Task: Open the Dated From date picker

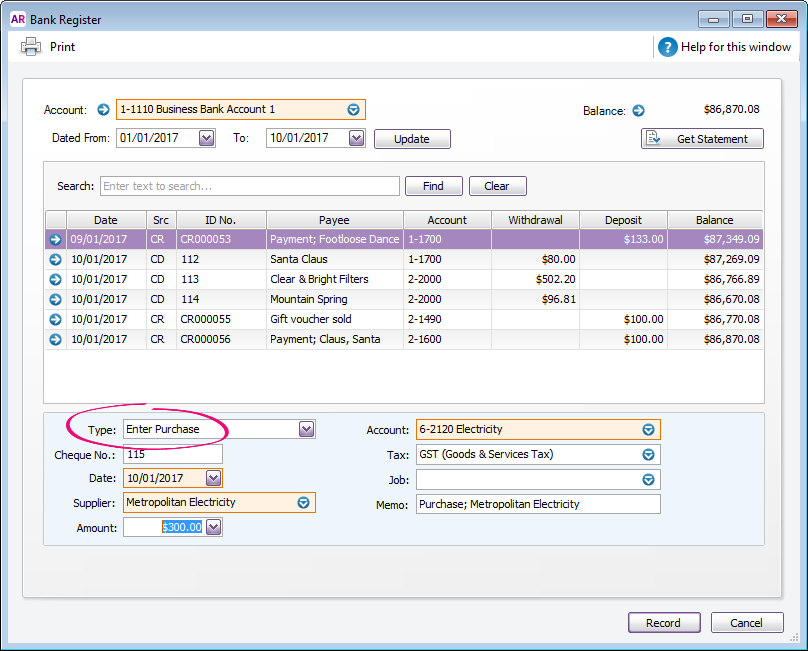Action: (x=206, y=139)
